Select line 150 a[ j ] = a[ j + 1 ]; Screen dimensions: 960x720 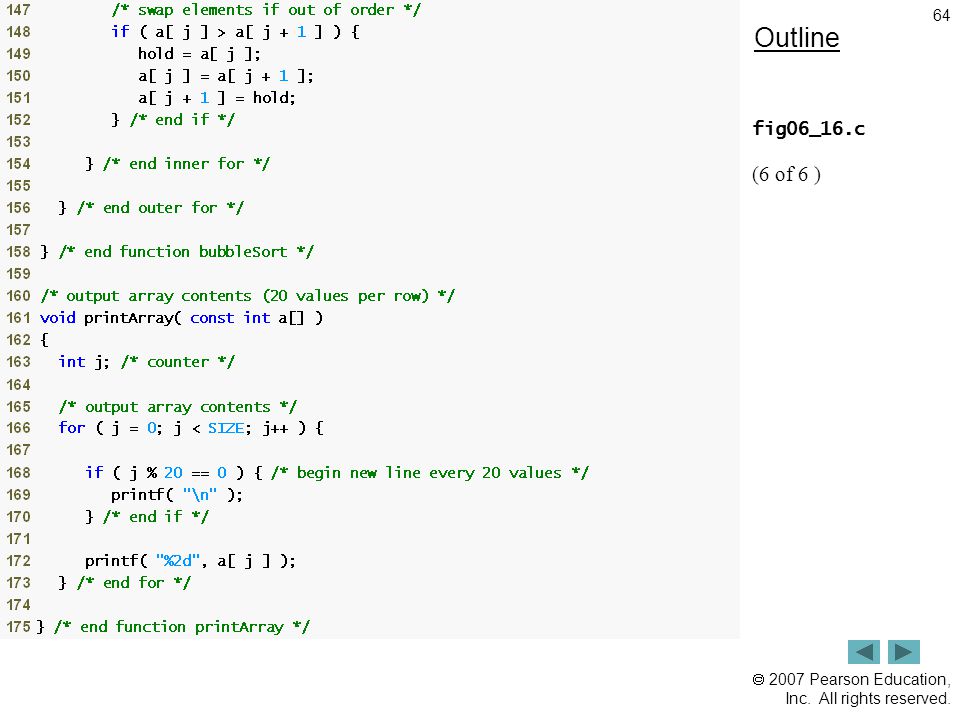tap(226, 76)
